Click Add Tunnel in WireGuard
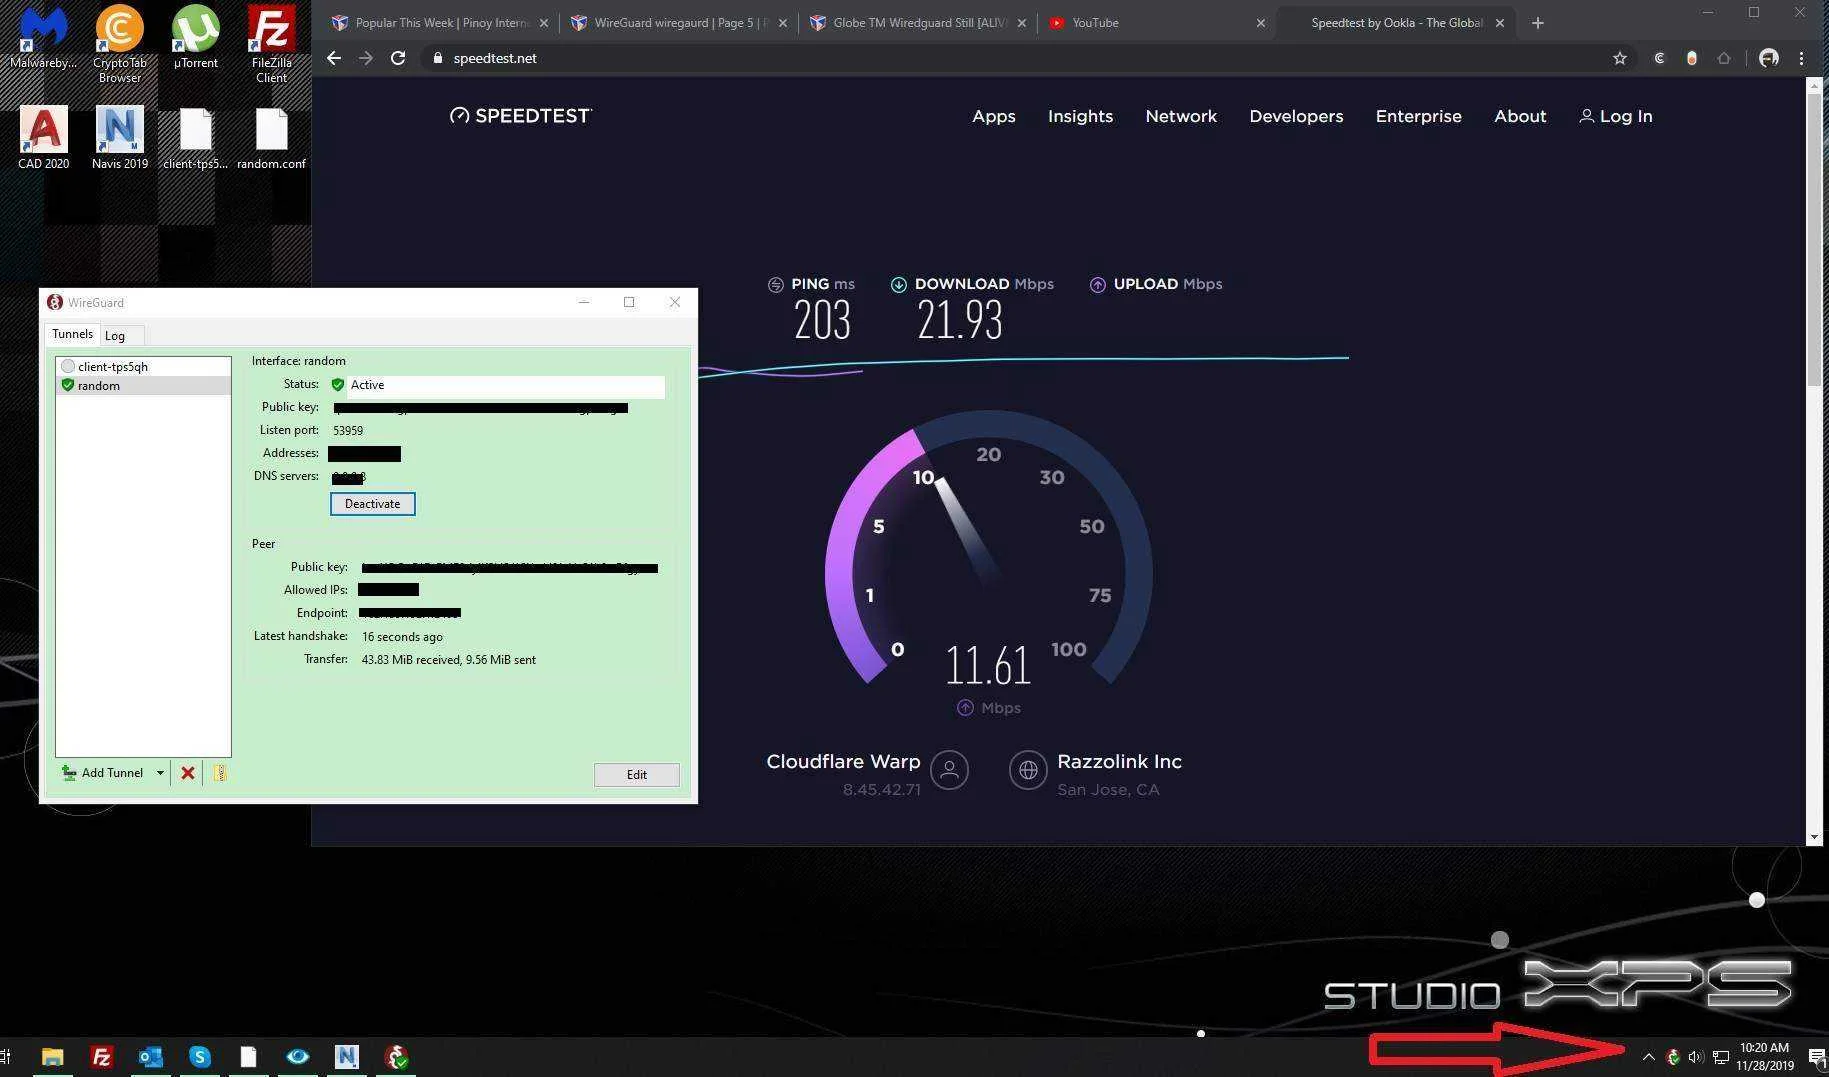 [103, 773]
